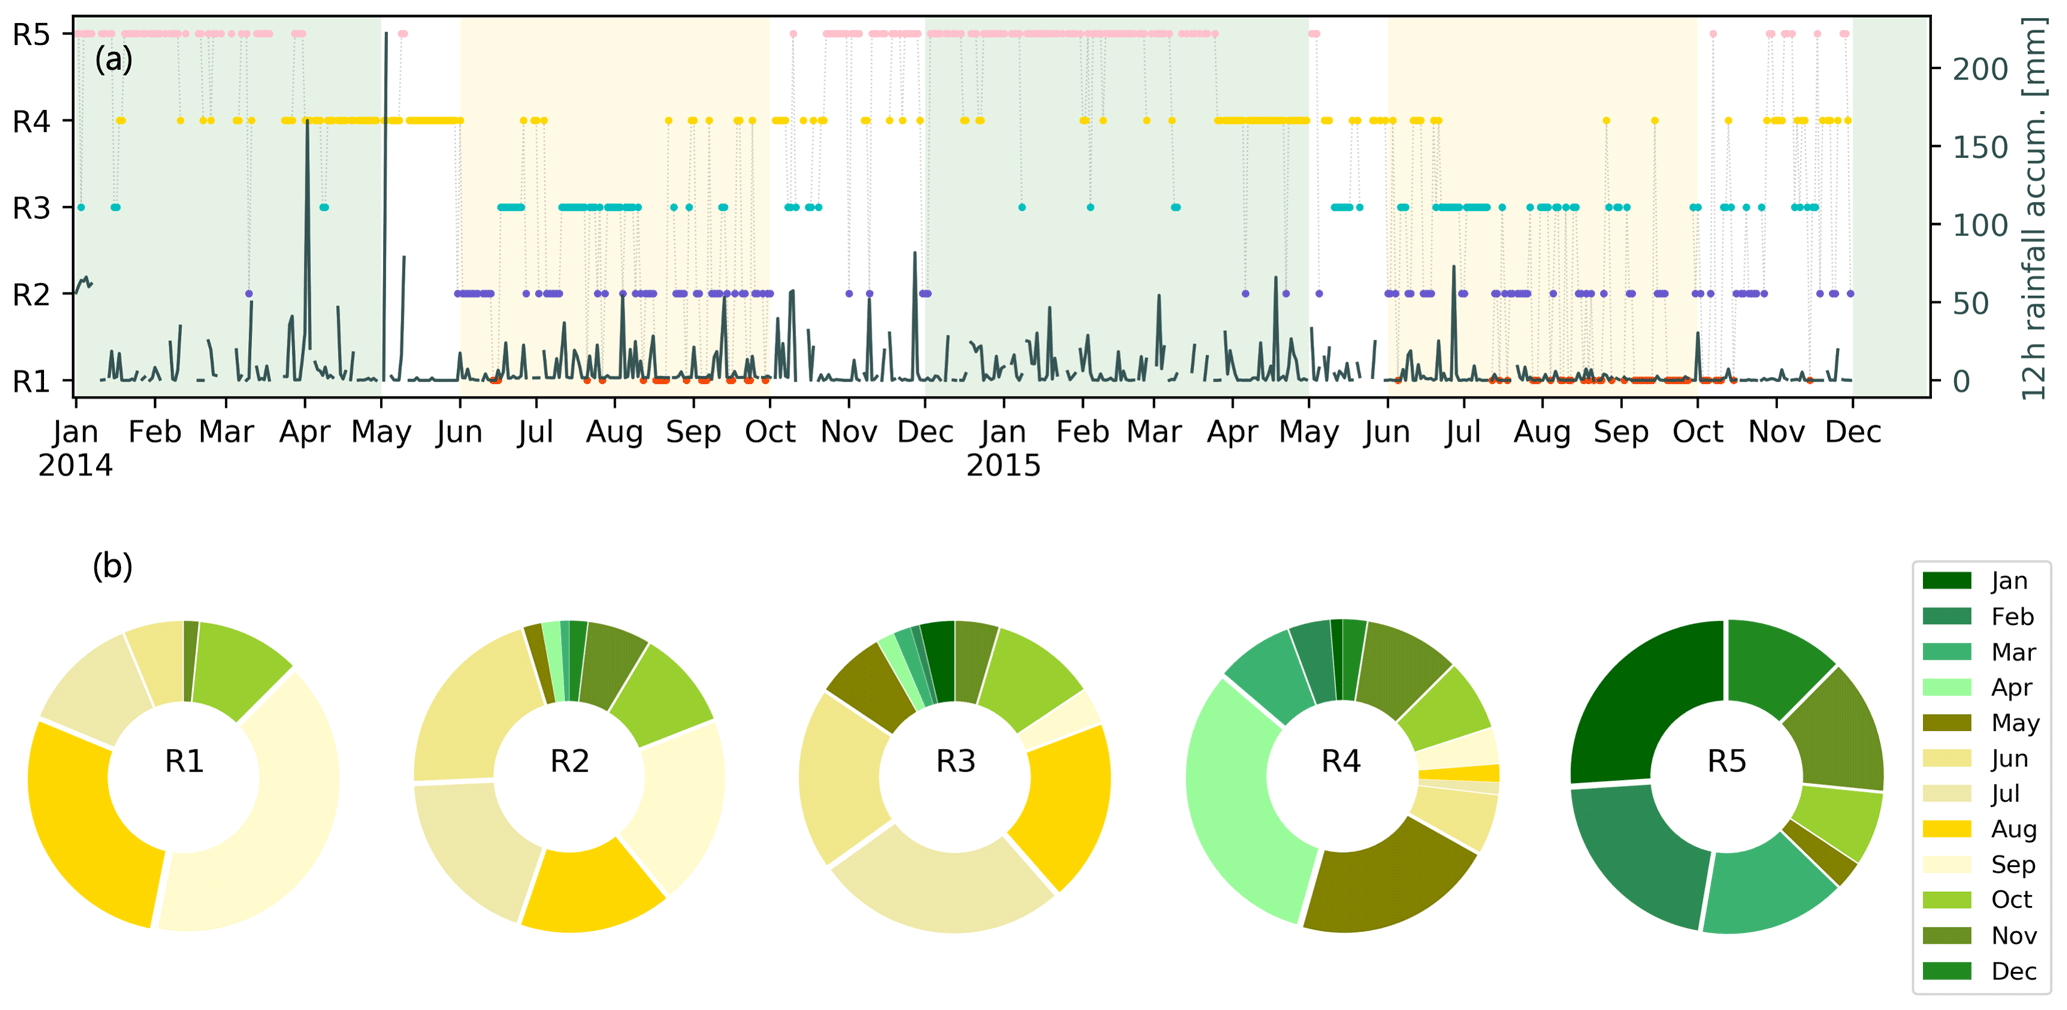Click the Aug gold legend swatch
The image size is (2067, 1010).
click(1946, 829)
